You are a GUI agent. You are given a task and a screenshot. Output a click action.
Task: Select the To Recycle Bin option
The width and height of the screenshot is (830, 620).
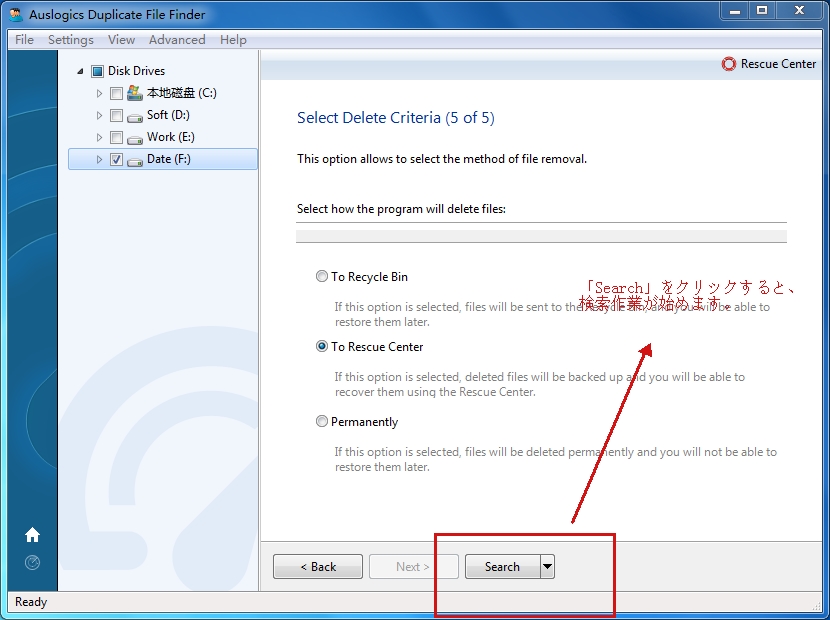coord(321,276)
